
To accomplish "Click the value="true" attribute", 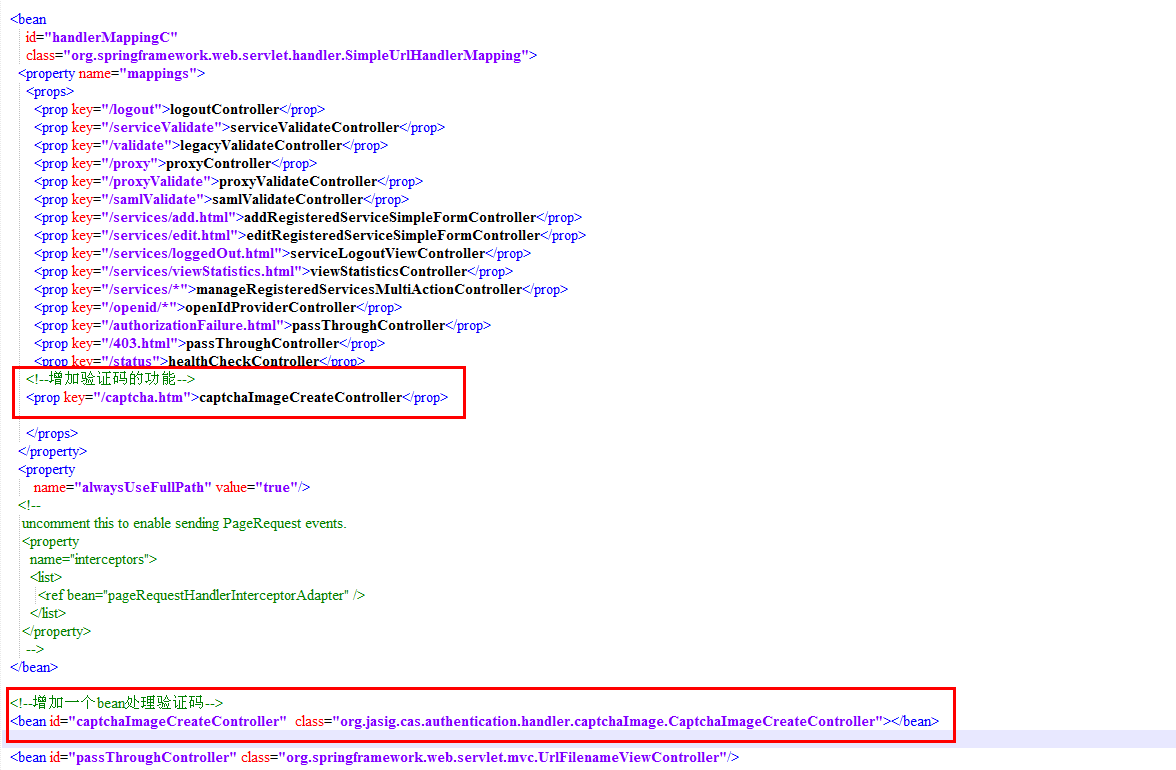I will click(257, 487).
